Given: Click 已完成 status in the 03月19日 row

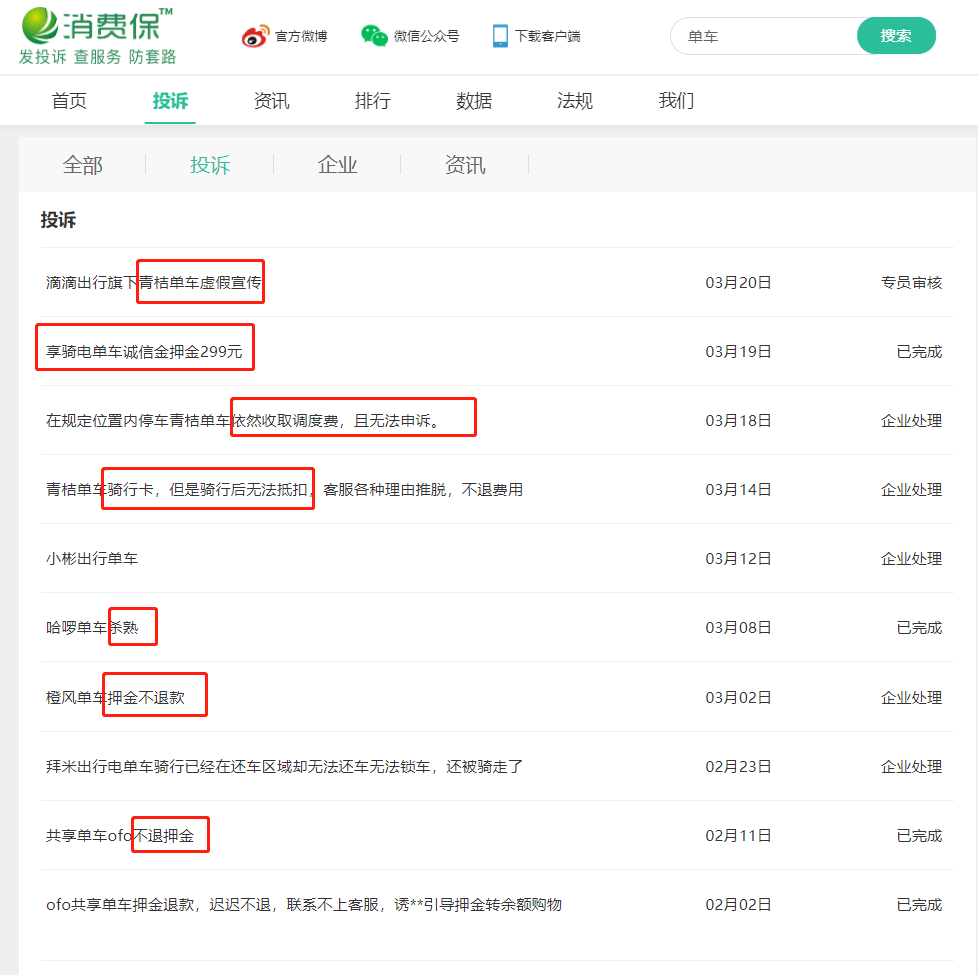Looking at the screenshot, I should [x=919, y=352].
